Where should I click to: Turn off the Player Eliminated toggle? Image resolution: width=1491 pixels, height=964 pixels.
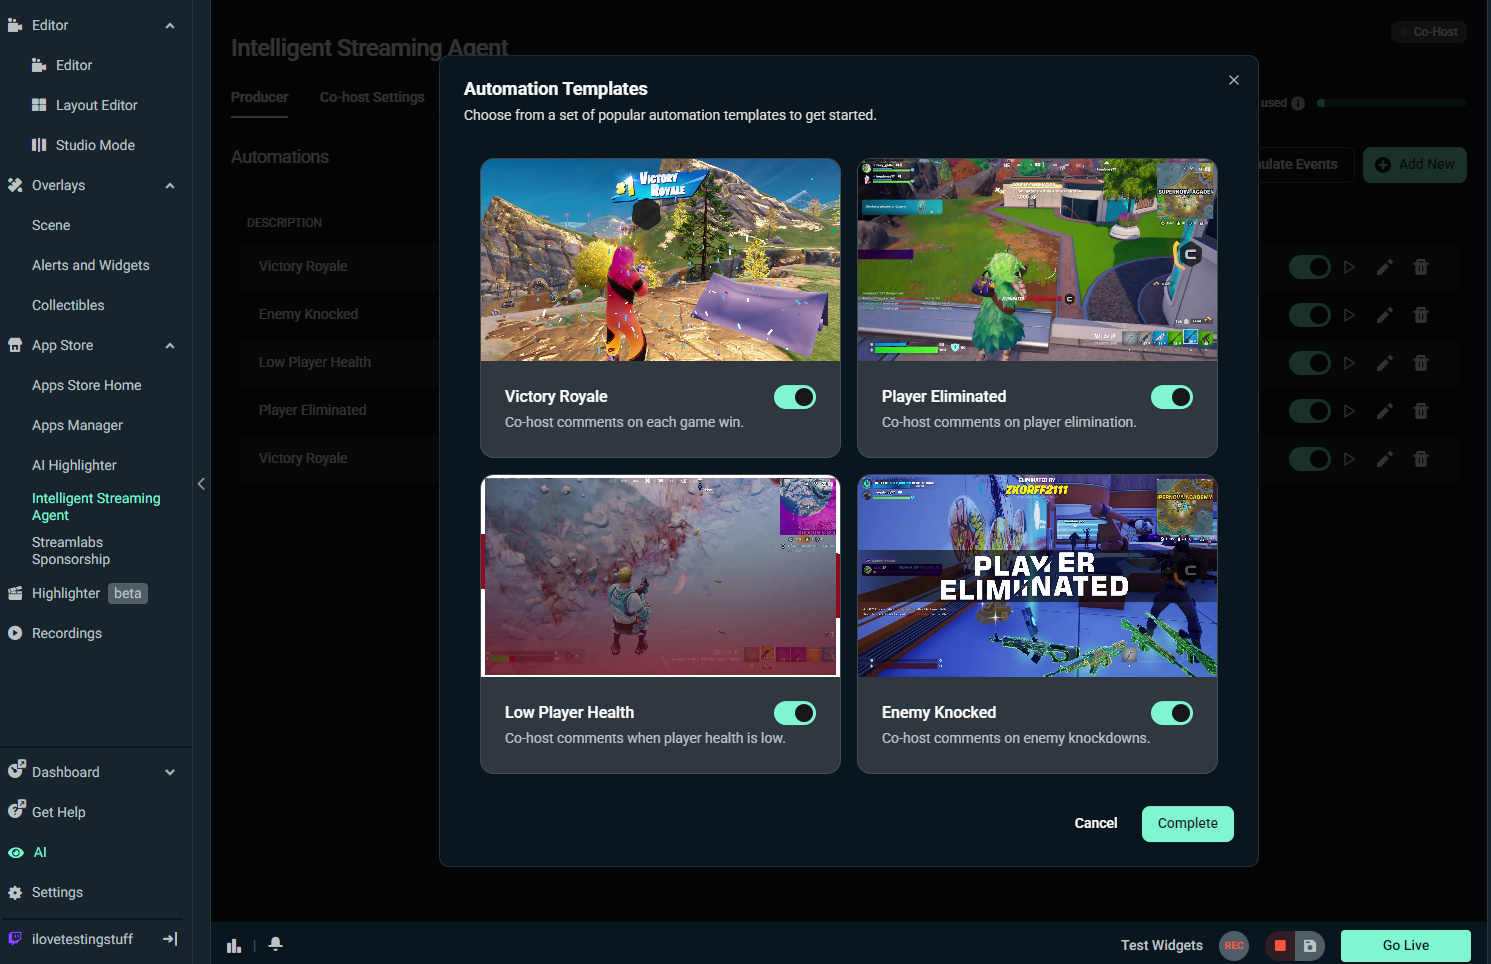tap(1172, 397)
